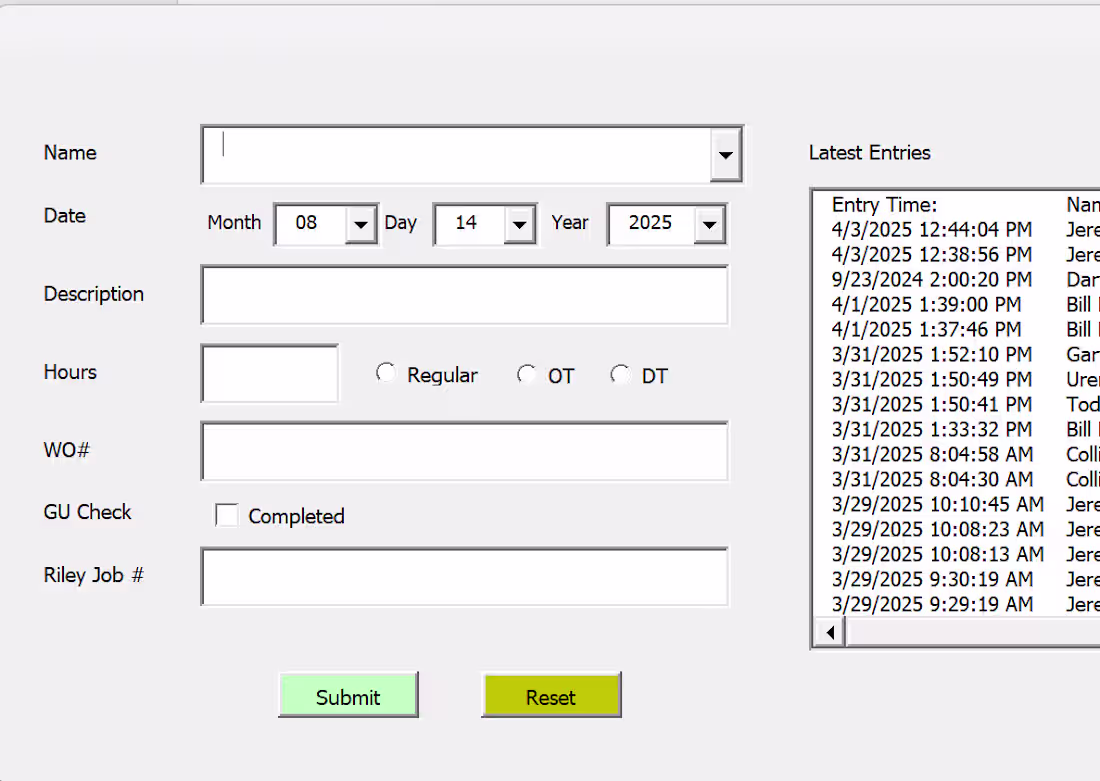This screenshot has width=1100, height=781.
Task: Click the left scroll arrow under Latest Entries
Action: pos(829,632)
